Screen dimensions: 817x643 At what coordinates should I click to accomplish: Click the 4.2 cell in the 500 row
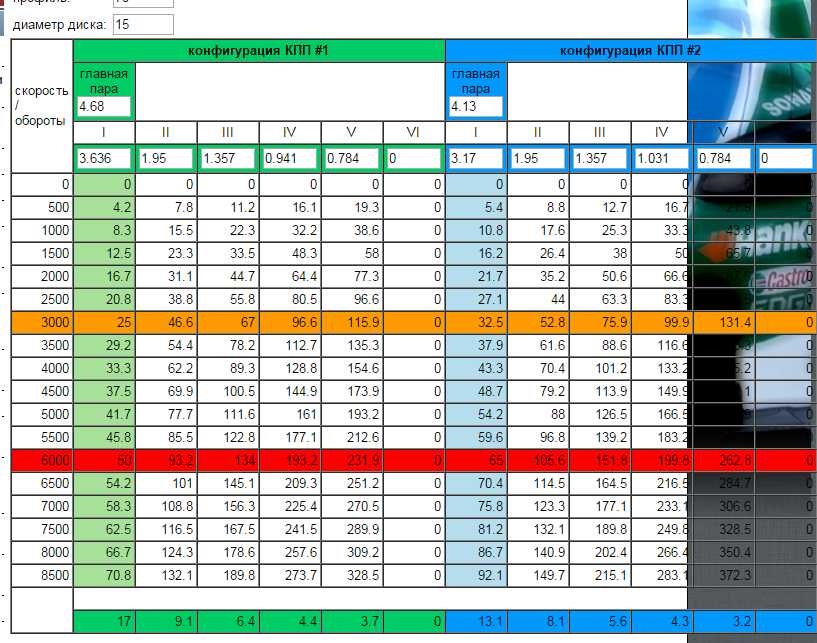coord(104,207)
